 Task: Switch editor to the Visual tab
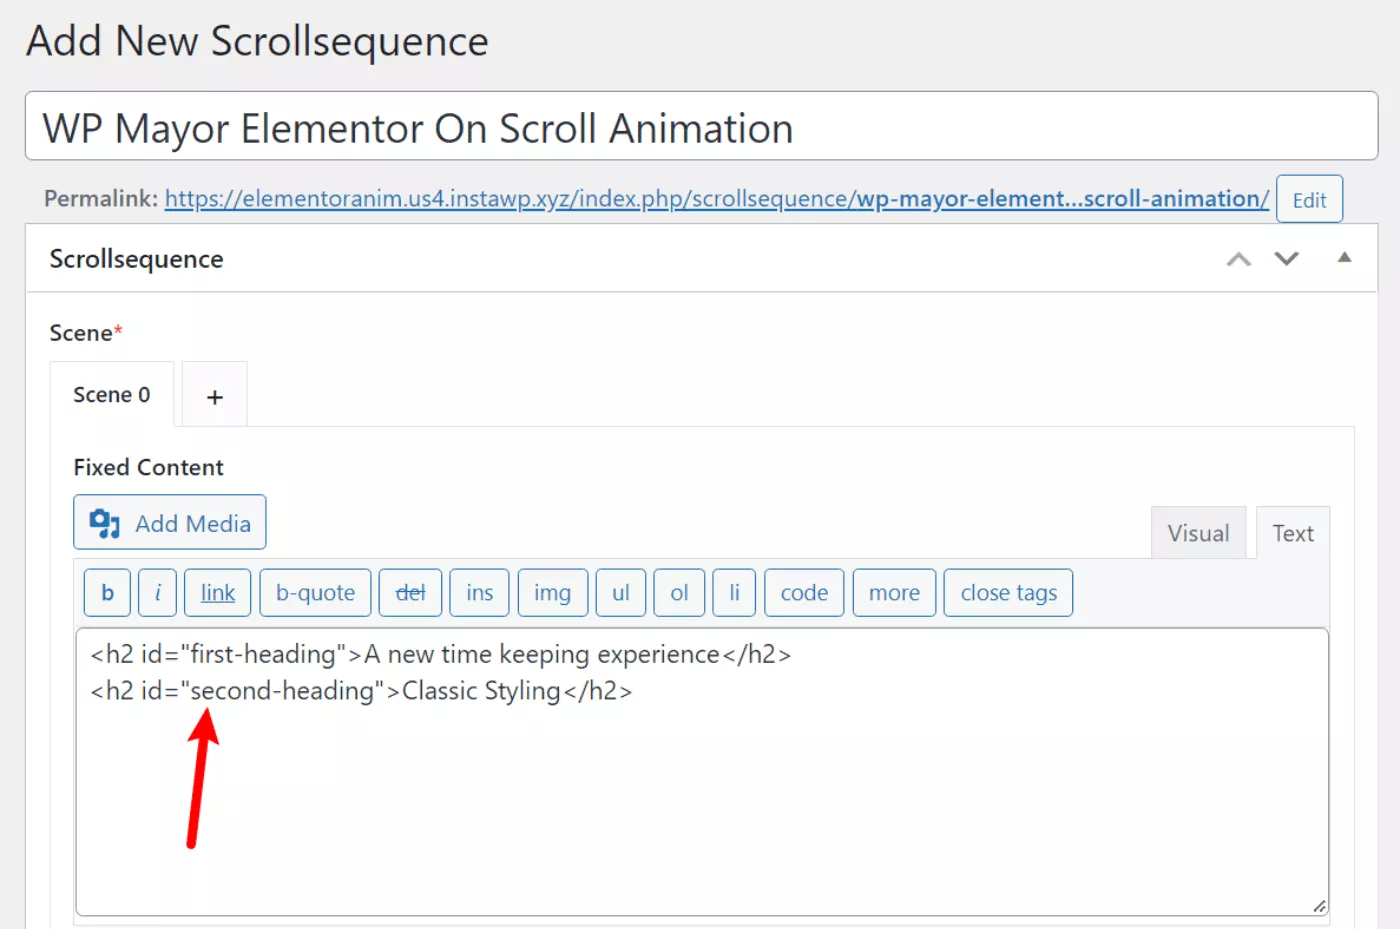(1198, 533)
